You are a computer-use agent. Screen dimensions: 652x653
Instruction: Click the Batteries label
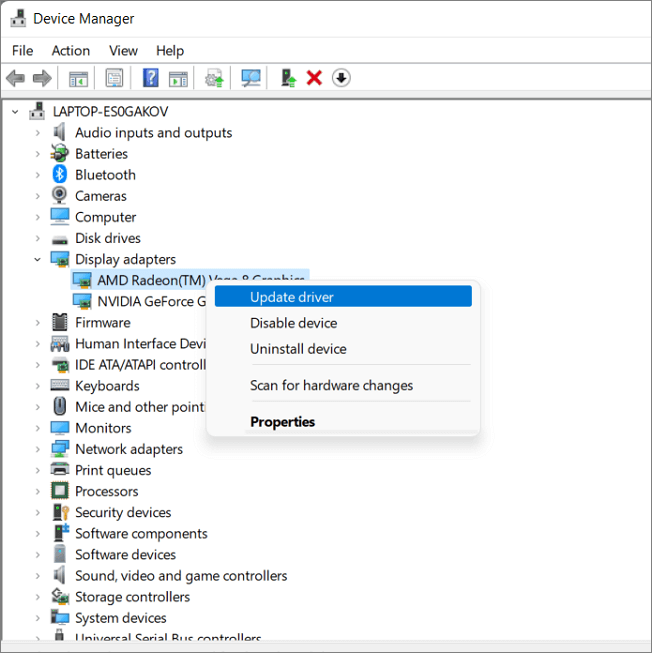(101, 154)
